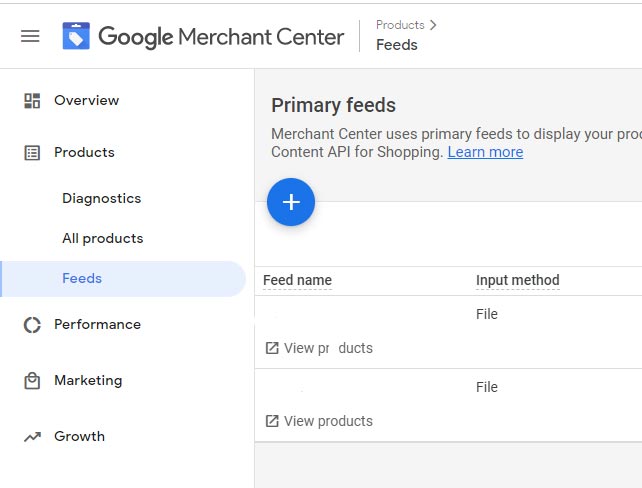This screenshot has width=642, height=488.
Task: Go to Diagnostics page
Action: point(102,198)
